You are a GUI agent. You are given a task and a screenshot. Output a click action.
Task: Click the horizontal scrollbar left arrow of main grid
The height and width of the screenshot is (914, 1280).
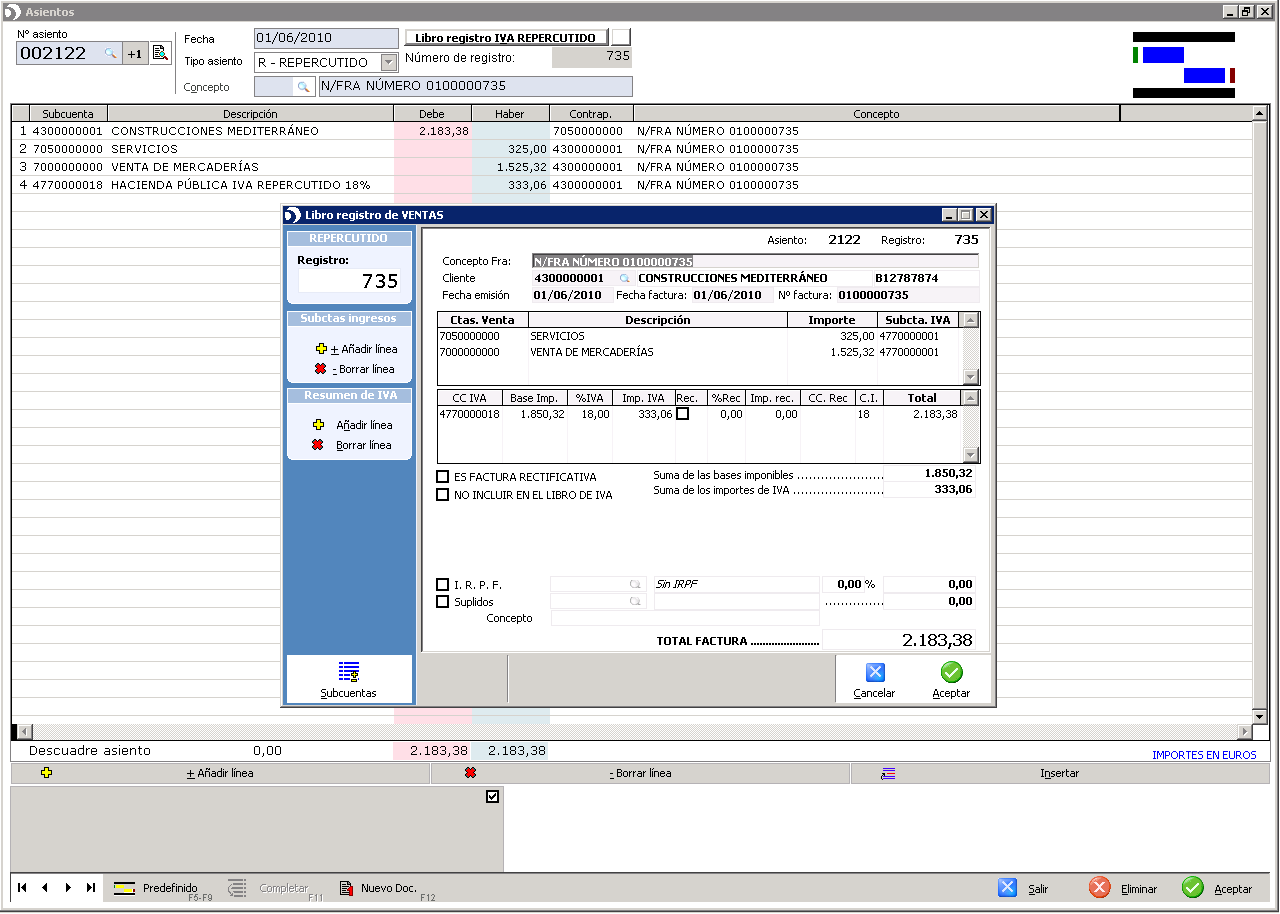[x=26, y=732]
